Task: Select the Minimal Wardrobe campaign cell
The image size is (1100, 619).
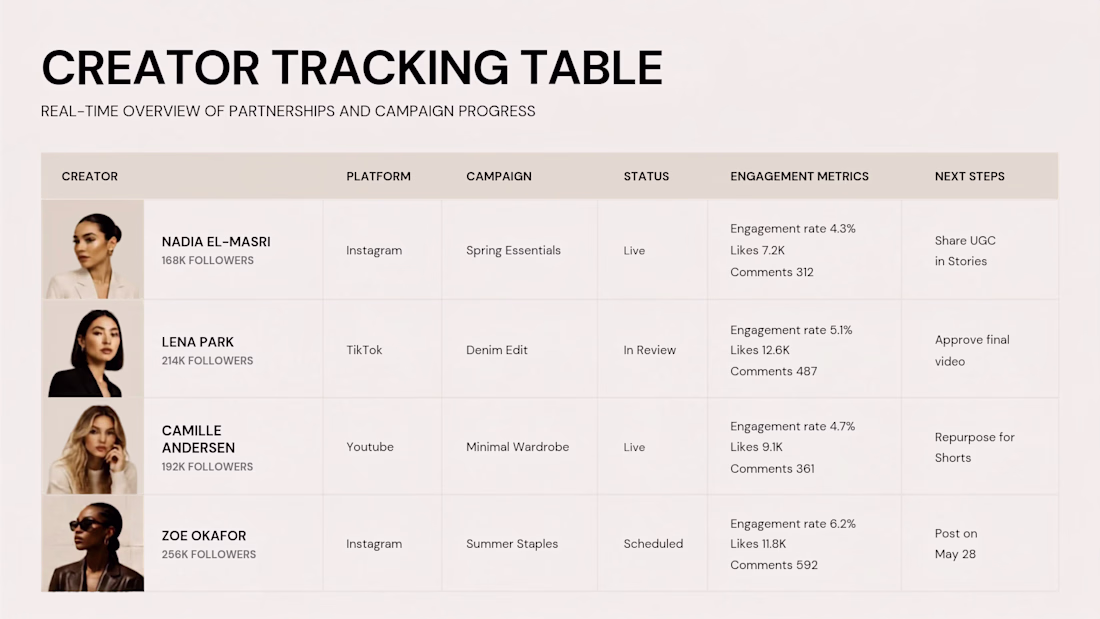Action: pyautogui.click(x=518, y=447)
